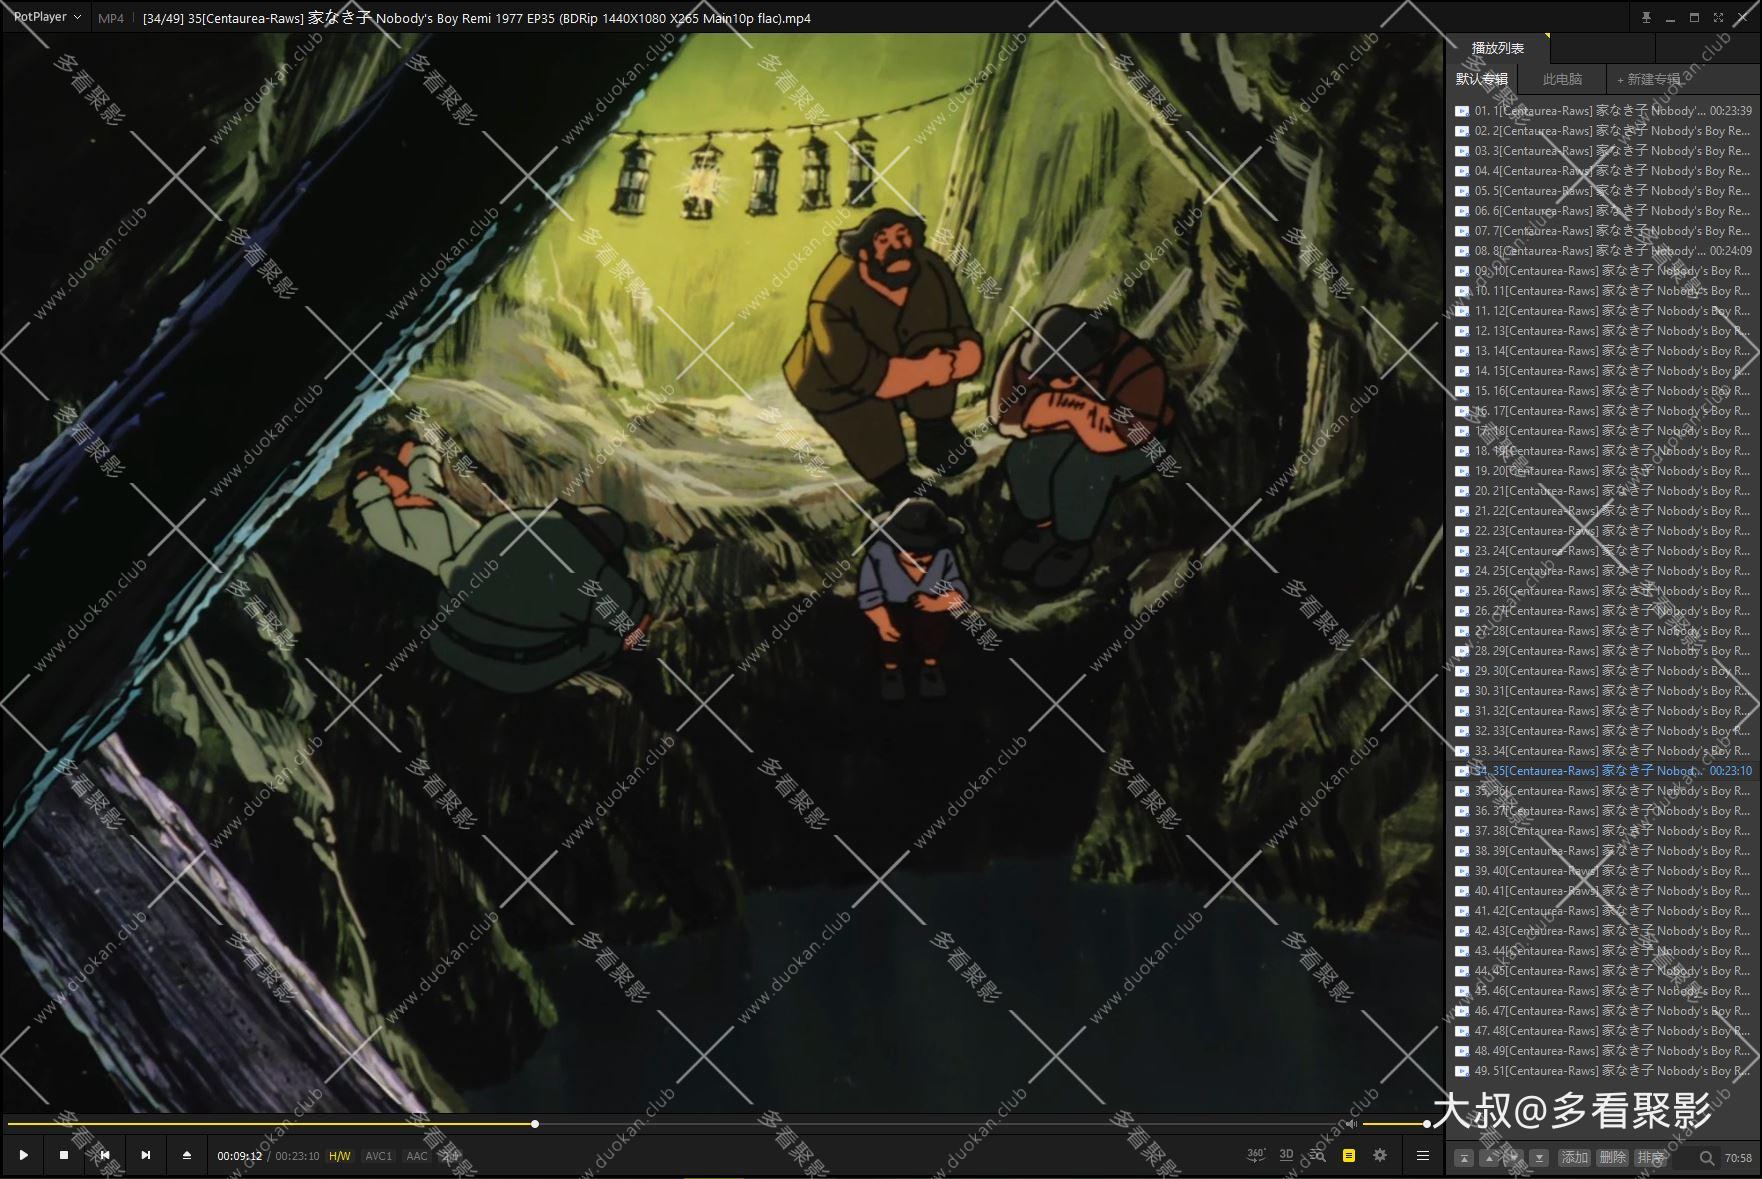
Task: Click the total duration 00:23:10 display
Action: [x=297, y=1156]
